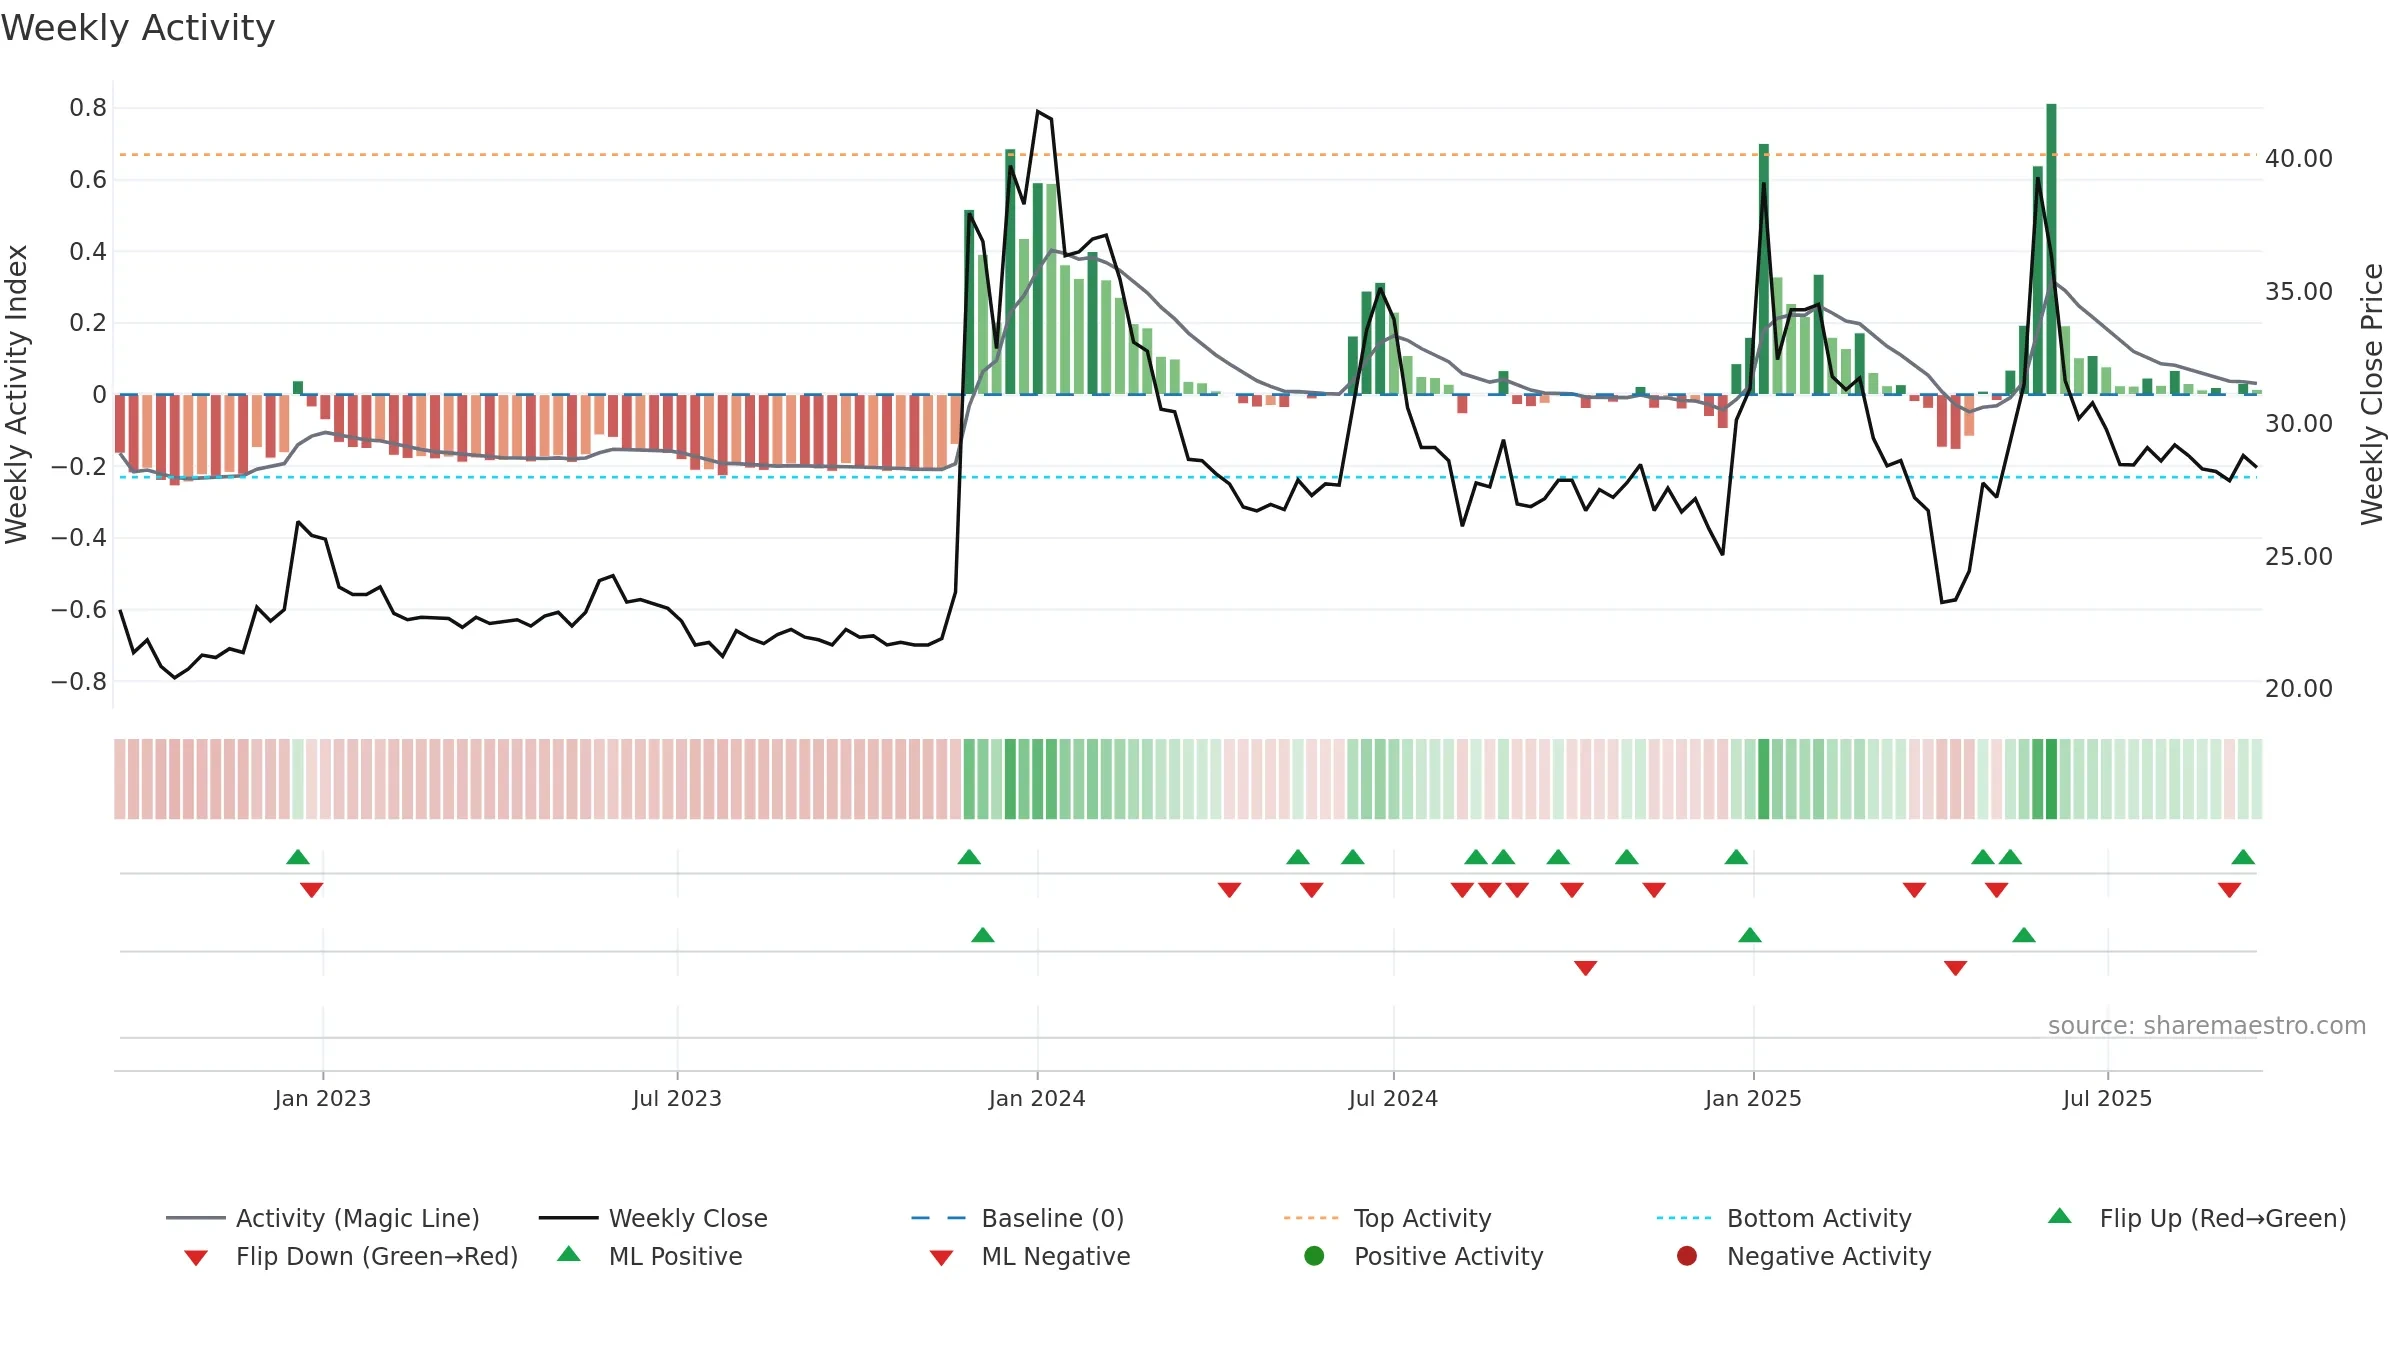The width and height of the screenshot is (2400, 1350).
Task: Click the ML Negative triangle icon in legend
Action: (x=941, y=1258)
